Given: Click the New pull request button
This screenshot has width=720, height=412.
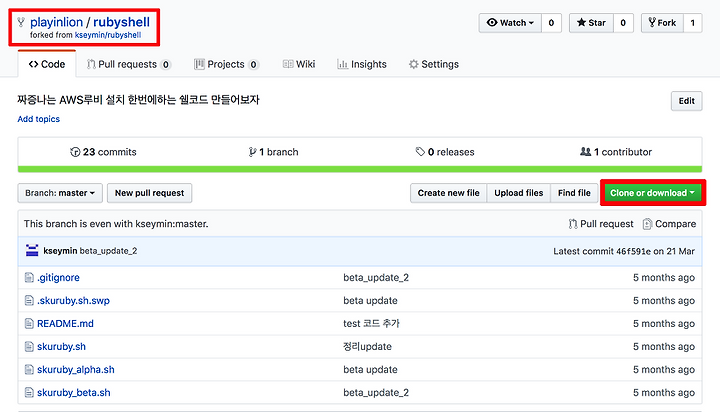Looking at the screenshot, I should 150,193.
